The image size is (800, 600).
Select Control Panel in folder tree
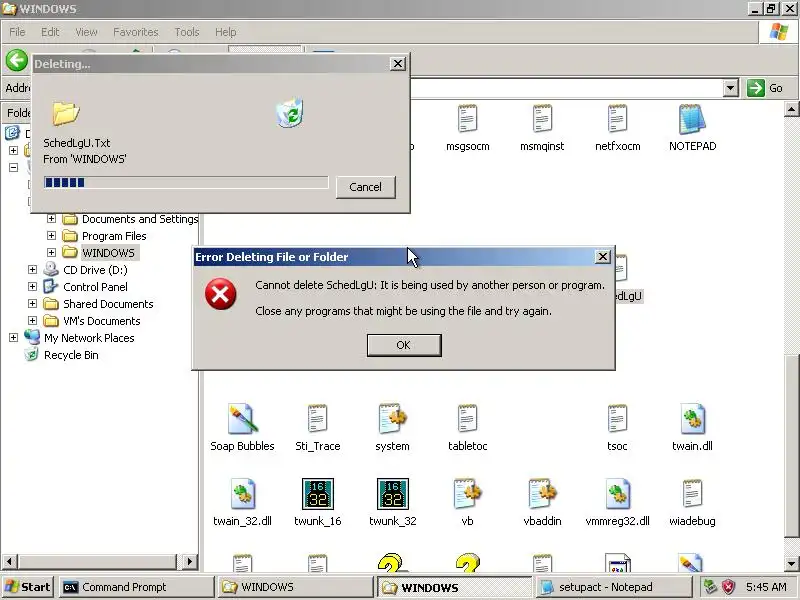pos(95,287)
